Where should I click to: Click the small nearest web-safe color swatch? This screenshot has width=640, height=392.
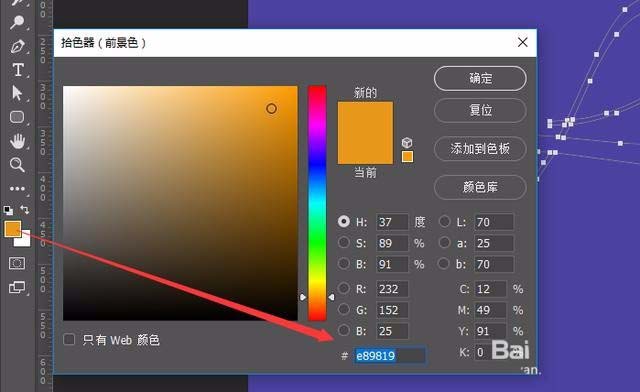point(407,156)
